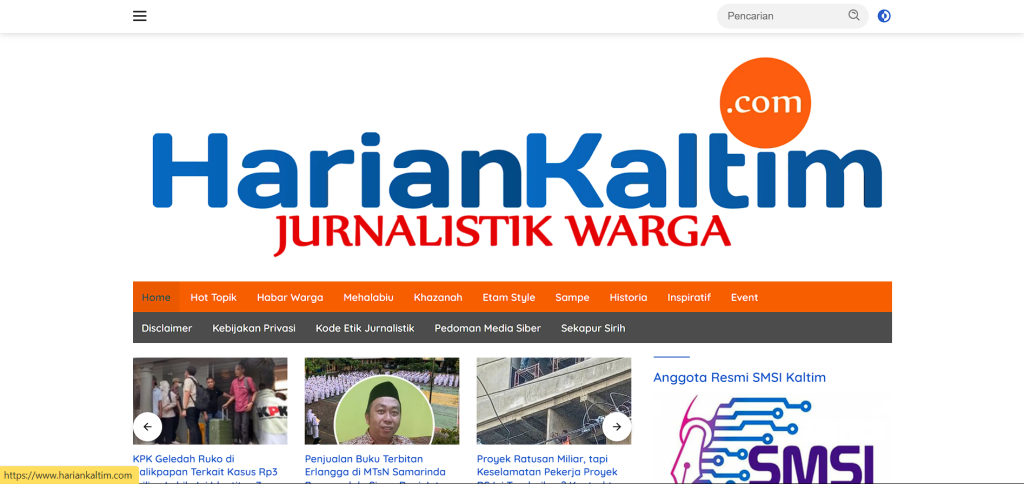This screenshot has width=1024, height=484.
Task: Open the Hot Topik menu
Action: point(214,297)
